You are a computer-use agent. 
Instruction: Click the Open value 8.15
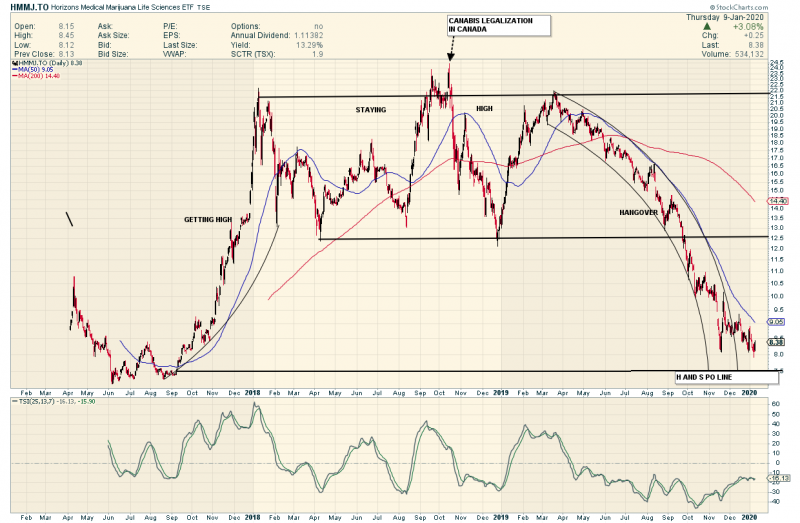(66, 26)
